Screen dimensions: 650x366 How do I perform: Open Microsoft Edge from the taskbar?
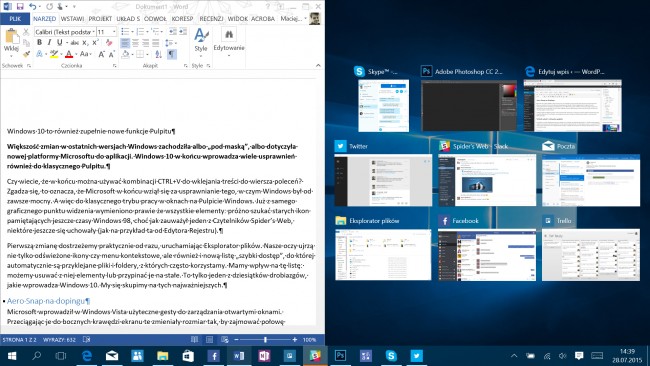87,356
